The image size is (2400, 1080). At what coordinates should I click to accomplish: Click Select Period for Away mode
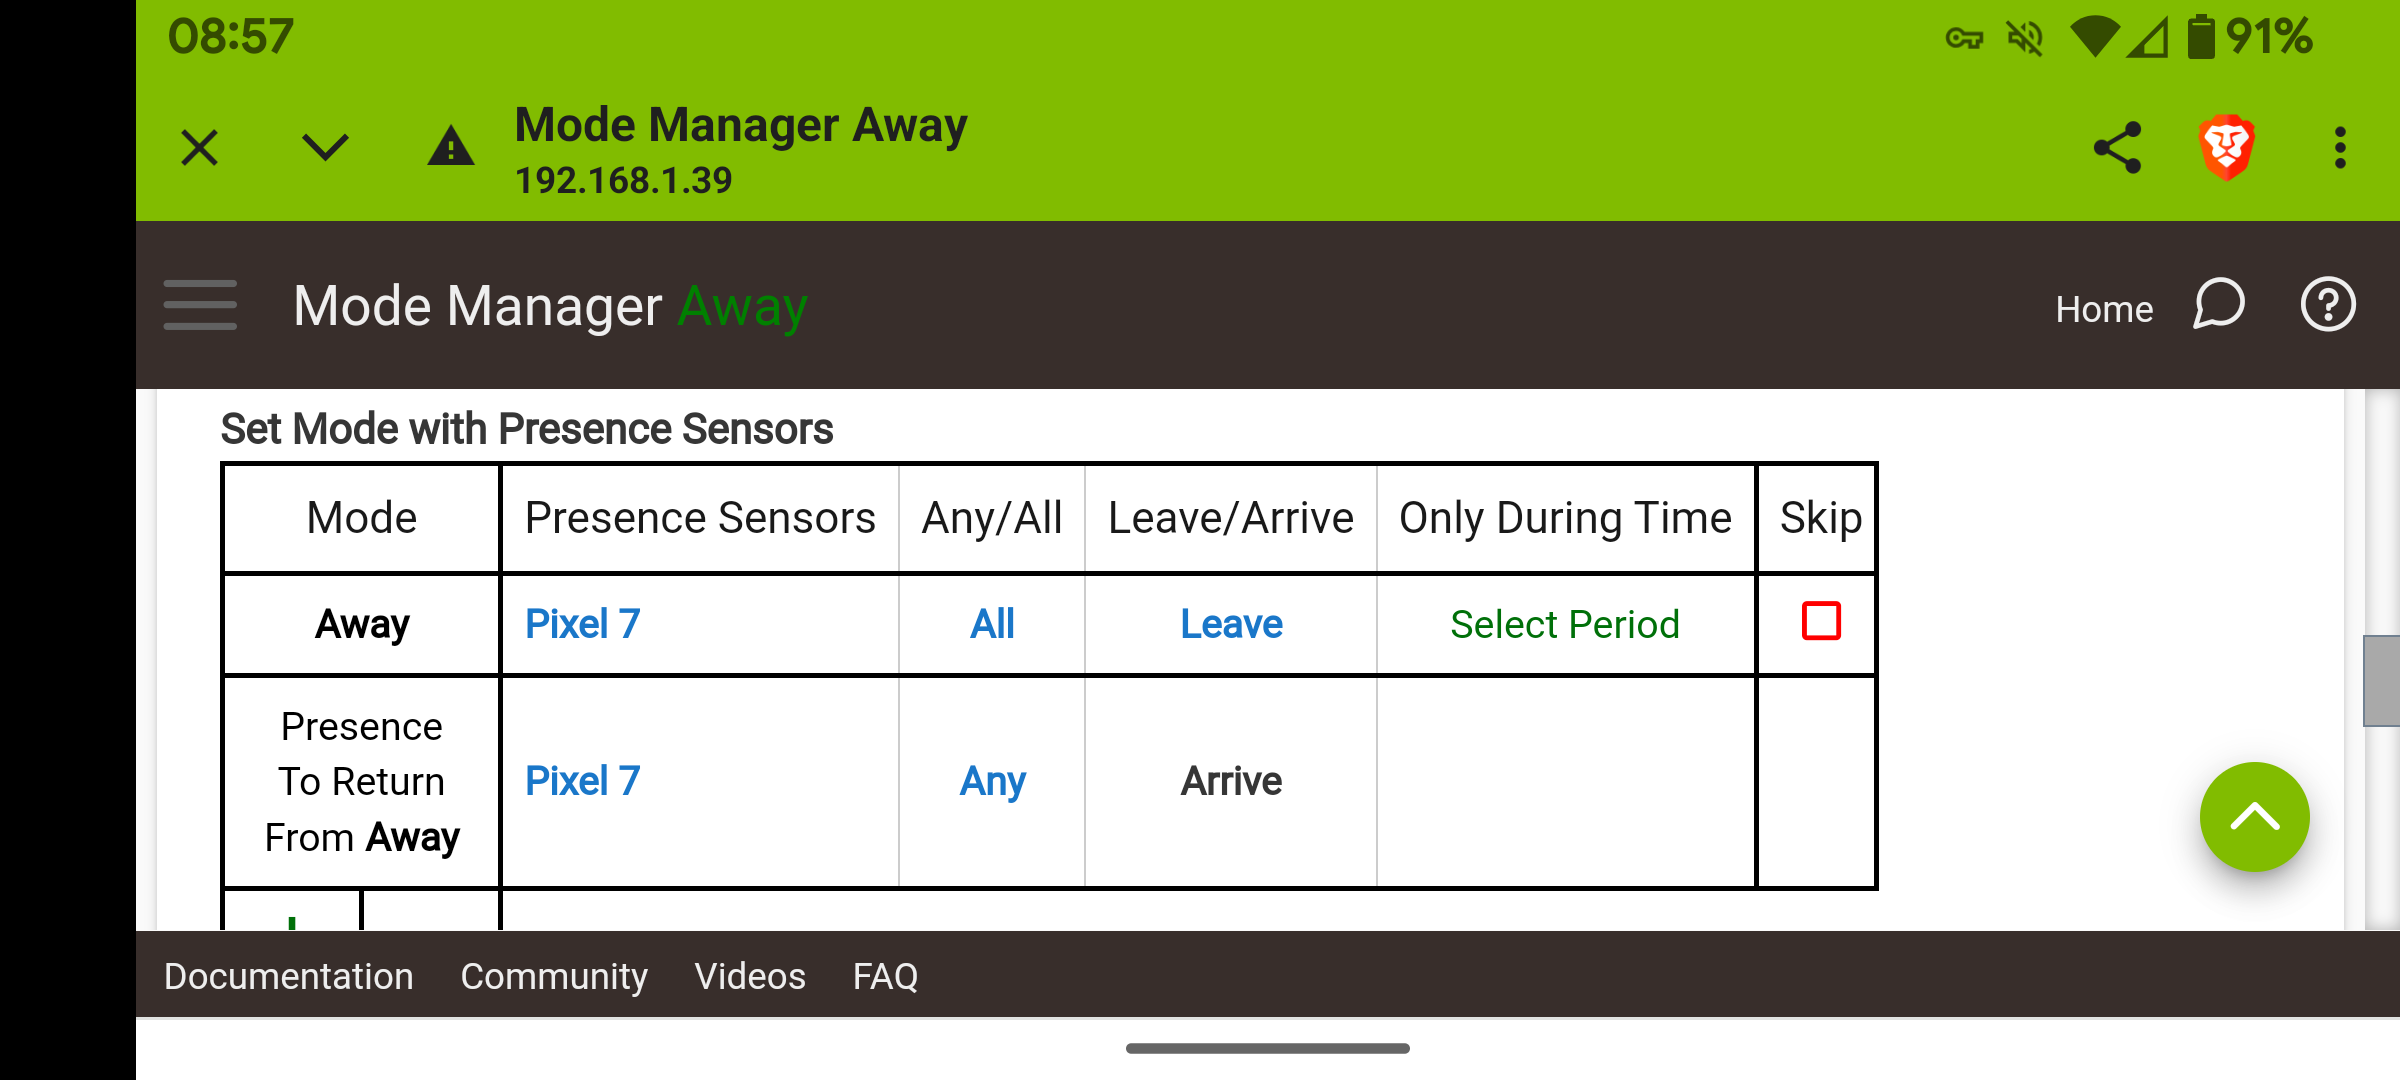point(1565,624)
